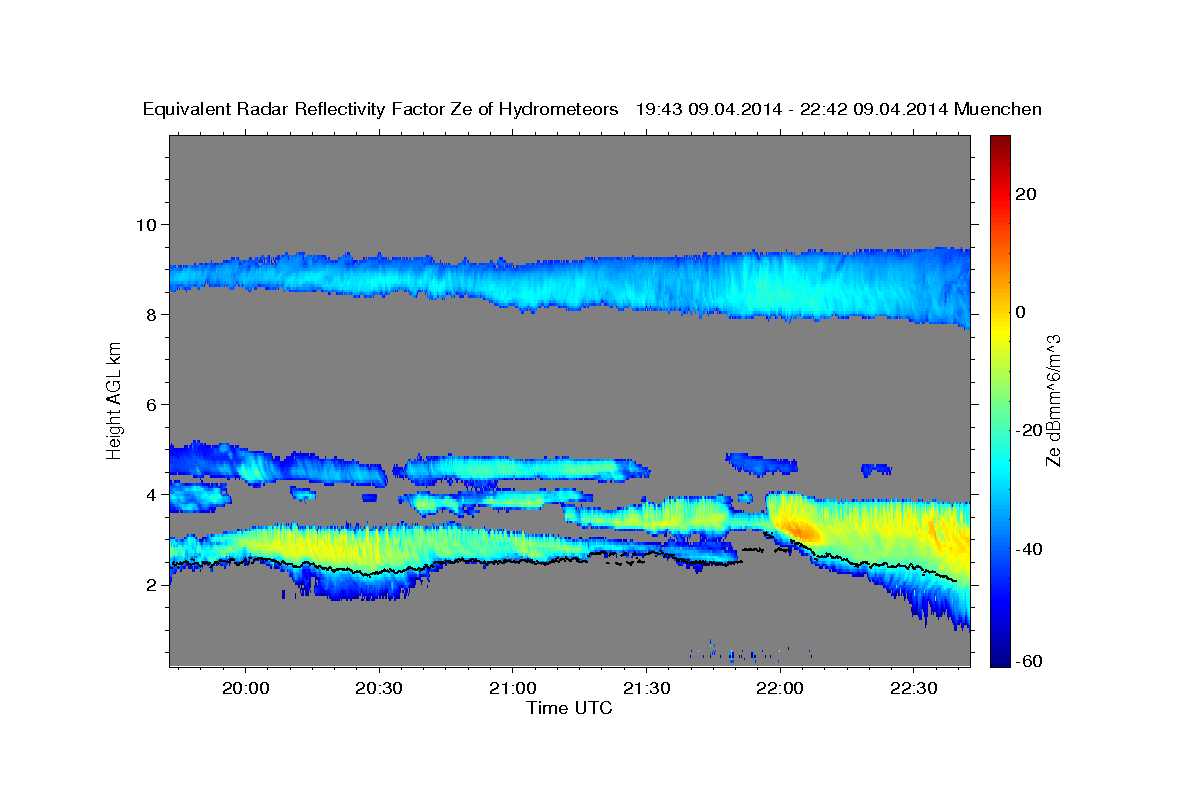Image resolution: width=1200 pixels, height=800 pixels.
Task: Click the 21:00 time tick label
Action: [x=512, y=689]
